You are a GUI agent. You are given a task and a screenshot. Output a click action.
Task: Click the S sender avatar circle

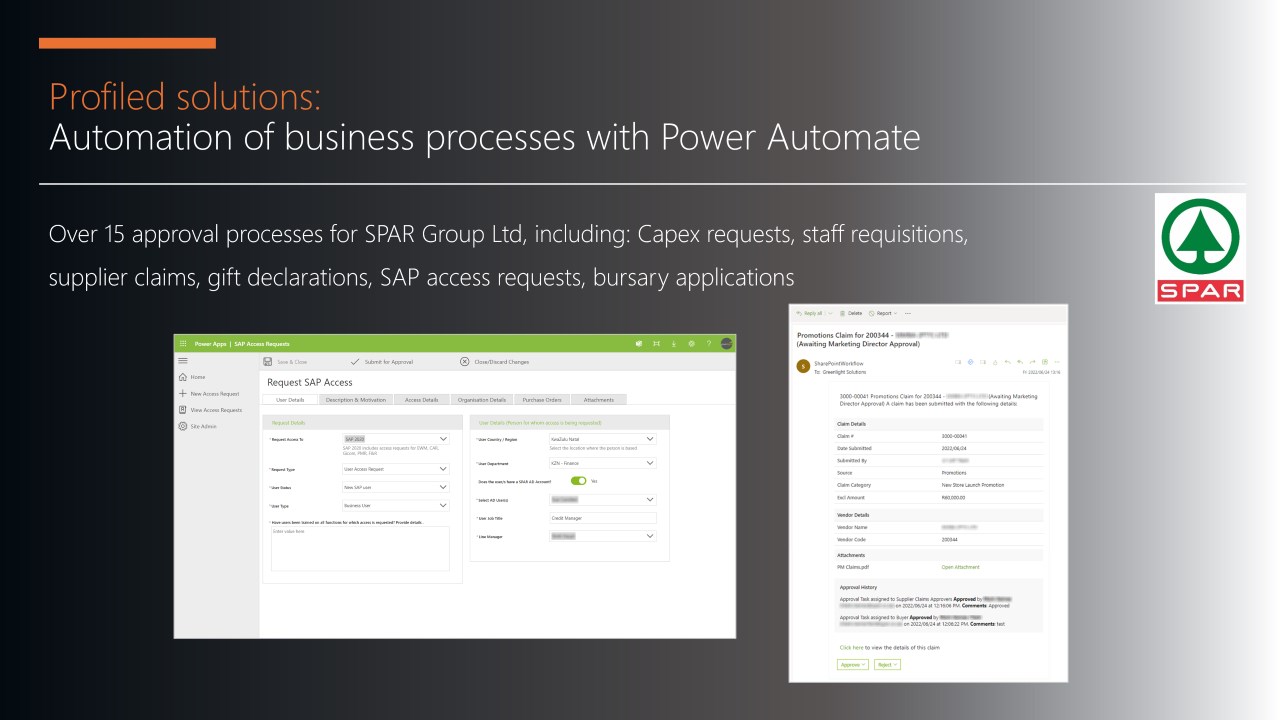[x=803, y=366]
